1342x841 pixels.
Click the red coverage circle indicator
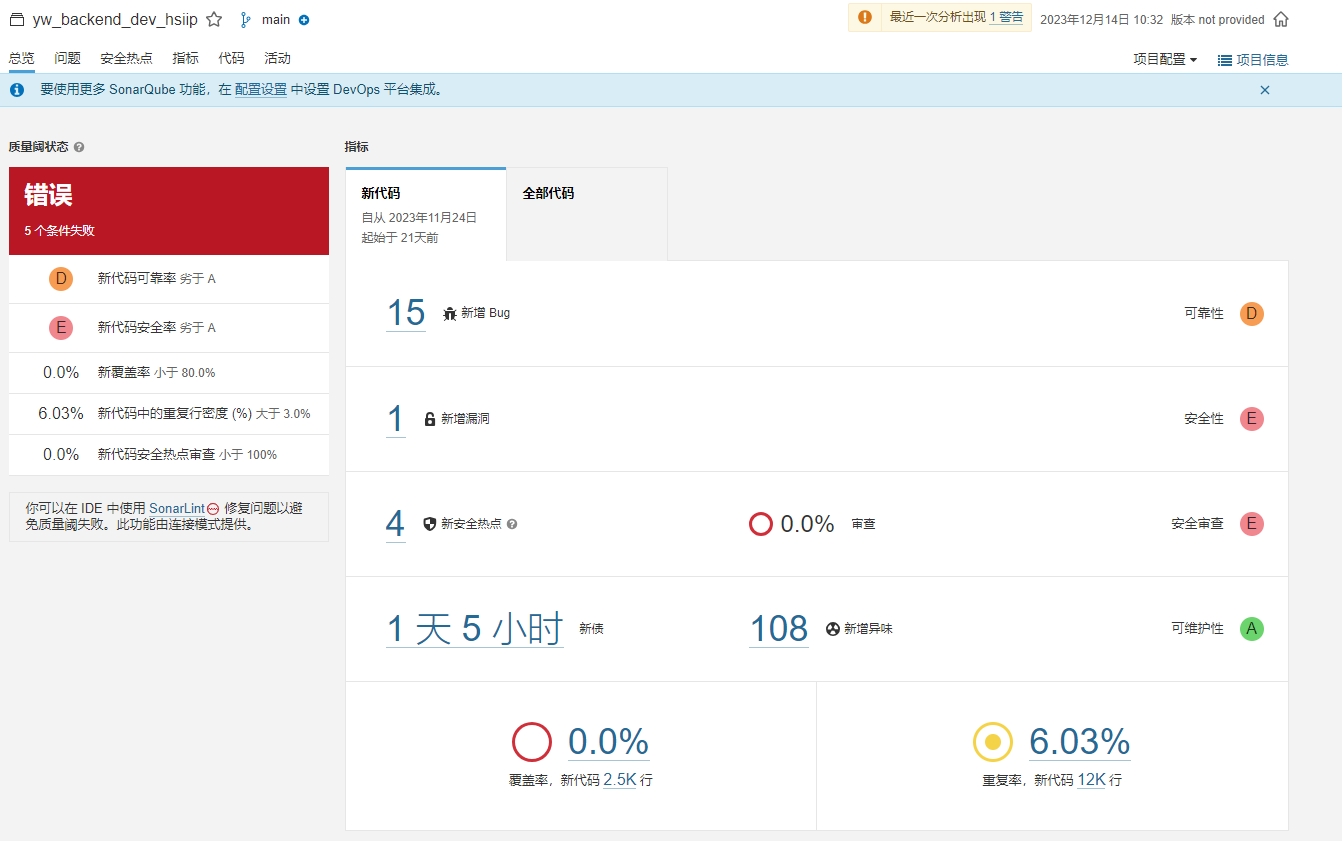(x=532, y=743)
